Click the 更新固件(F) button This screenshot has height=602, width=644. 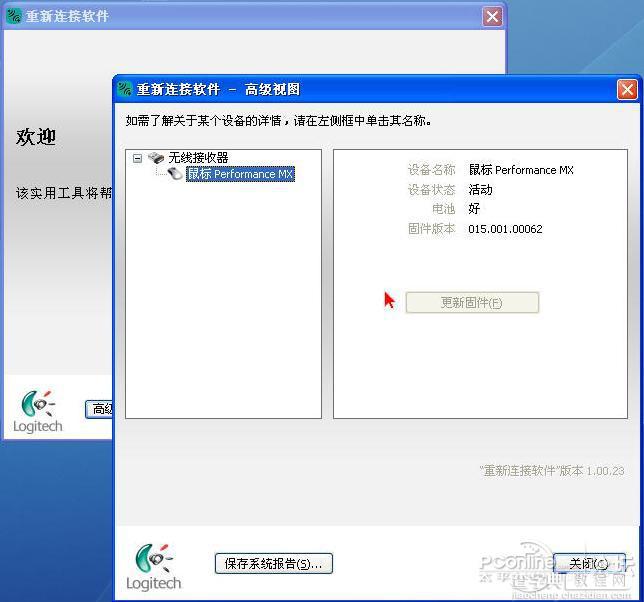[x=472, y=303]
